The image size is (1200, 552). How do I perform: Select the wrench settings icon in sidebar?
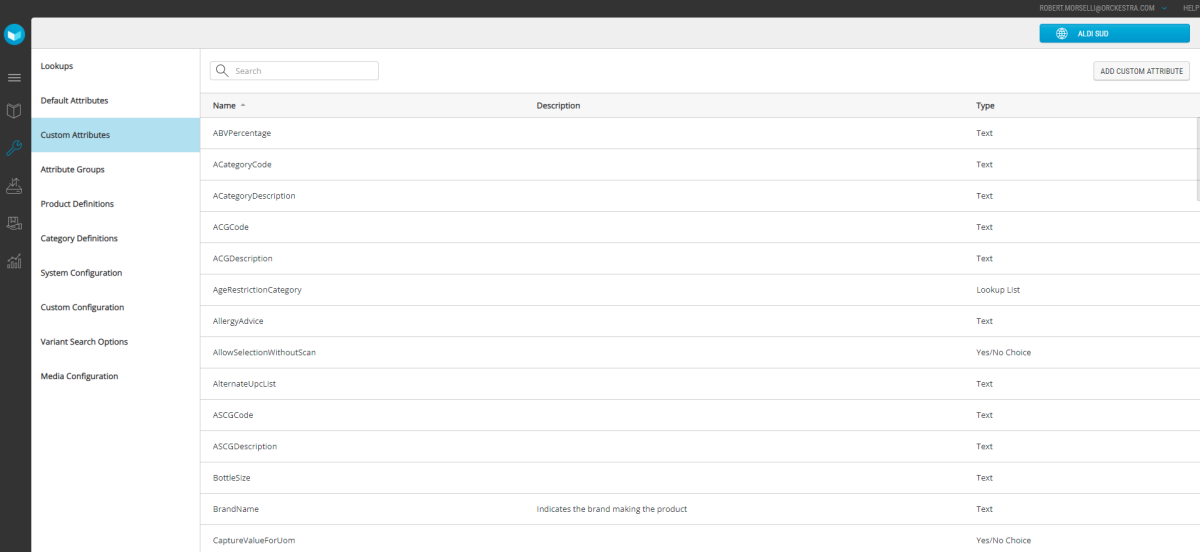(14, 148)
